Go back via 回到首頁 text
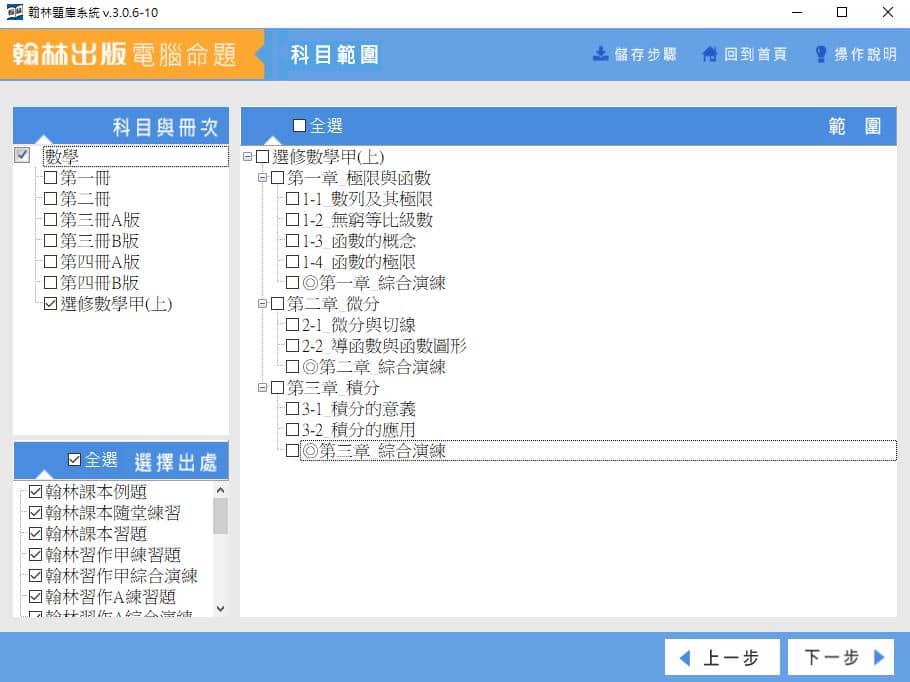The width and height of the screenshot is (910, 682). 755,55
